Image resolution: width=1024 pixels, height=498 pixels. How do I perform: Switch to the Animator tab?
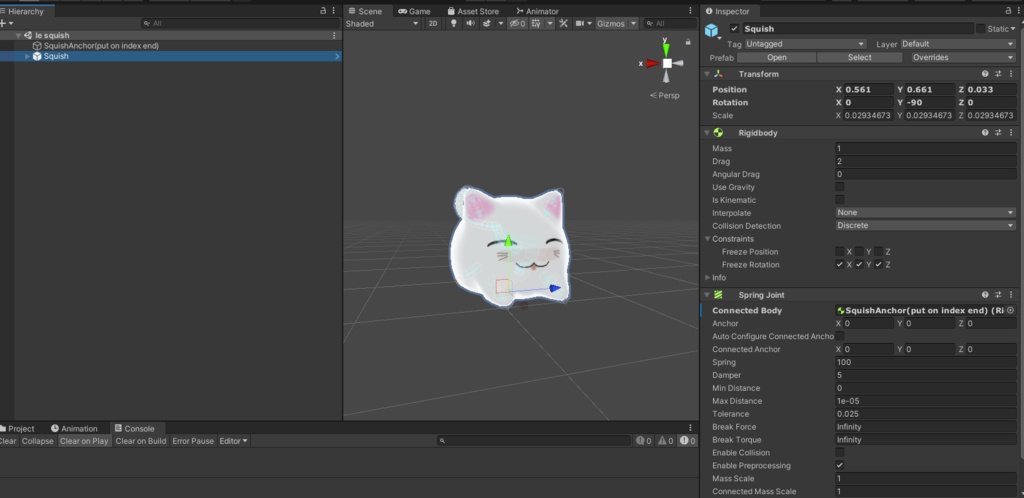[537, 11]
